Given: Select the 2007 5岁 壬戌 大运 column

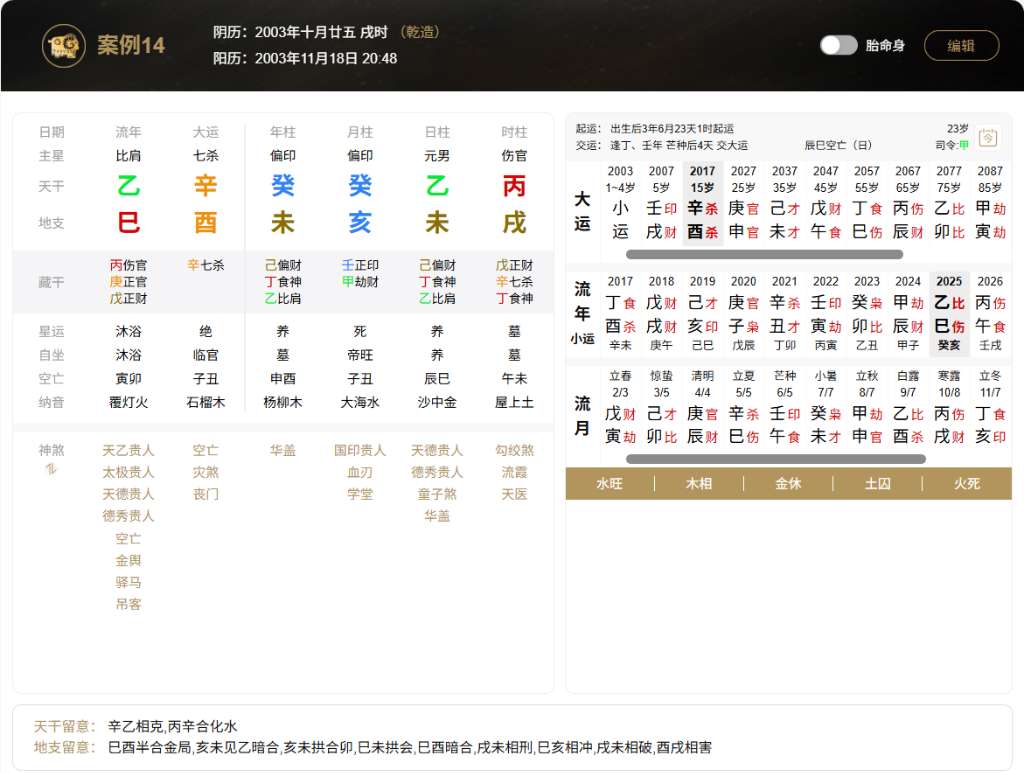Looking at the screenshot, I should (x=661, y=202).
